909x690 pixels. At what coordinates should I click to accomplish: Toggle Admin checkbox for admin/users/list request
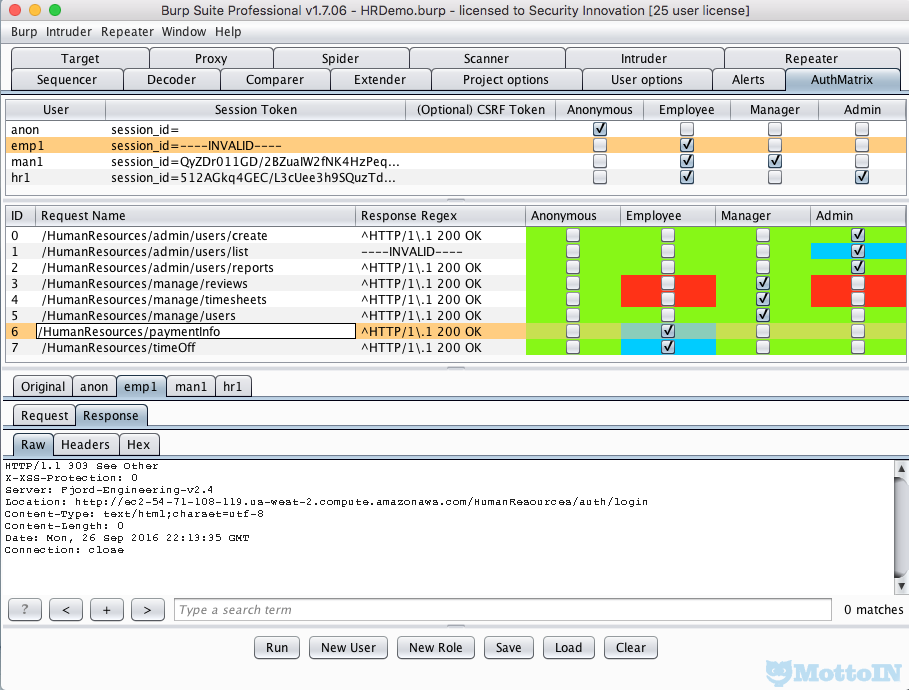[858, 251]
